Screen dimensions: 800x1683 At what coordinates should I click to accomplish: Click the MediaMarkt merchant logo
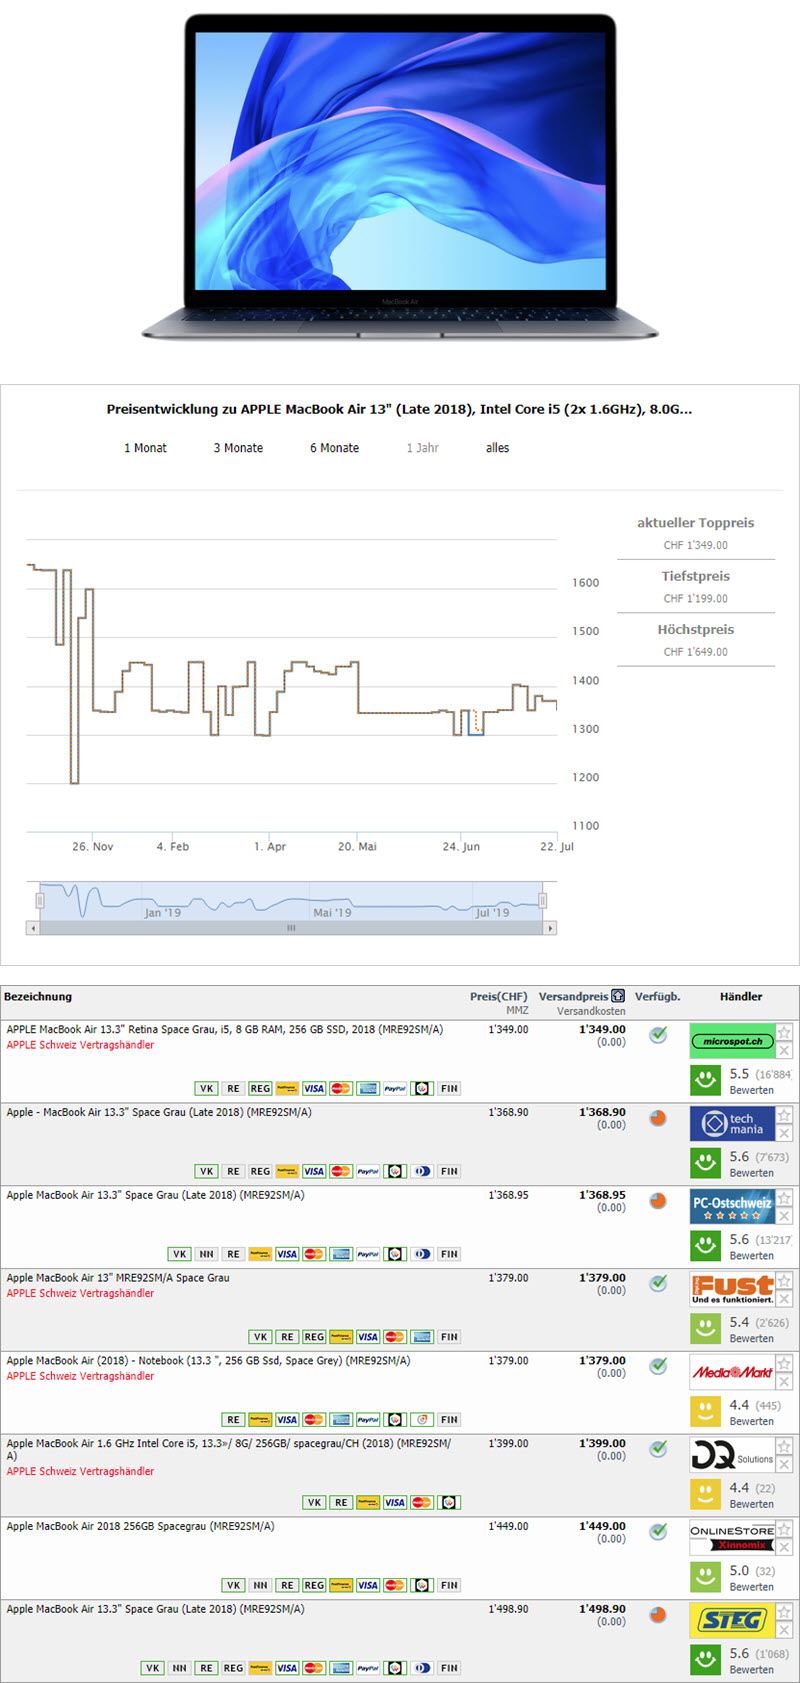(x=732, y=1372)
